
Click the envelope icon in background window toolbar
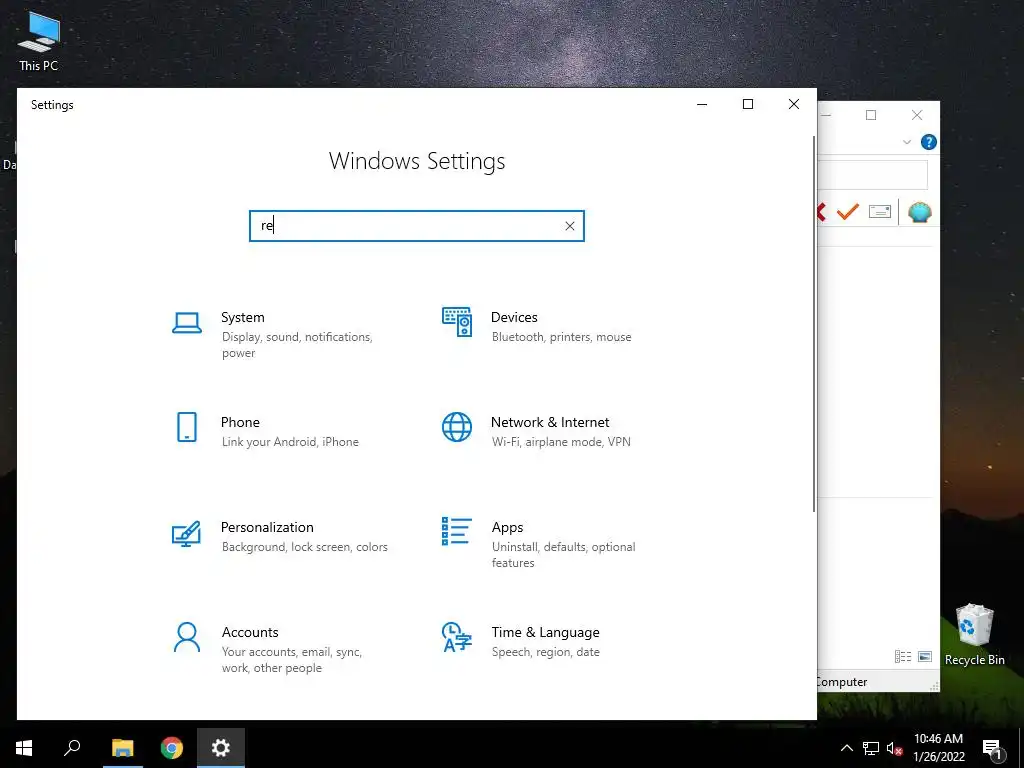[x=880, y=212]
